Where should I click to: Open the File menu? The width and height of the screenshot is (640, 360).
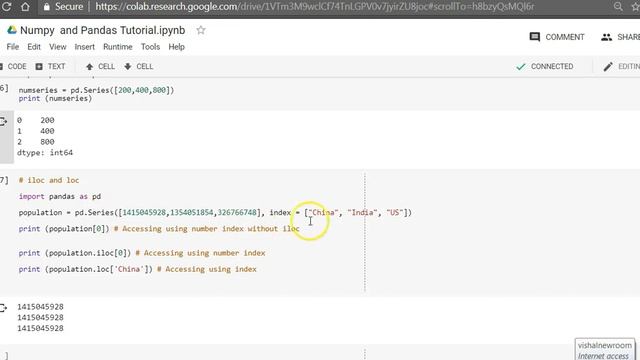(13, 47)
